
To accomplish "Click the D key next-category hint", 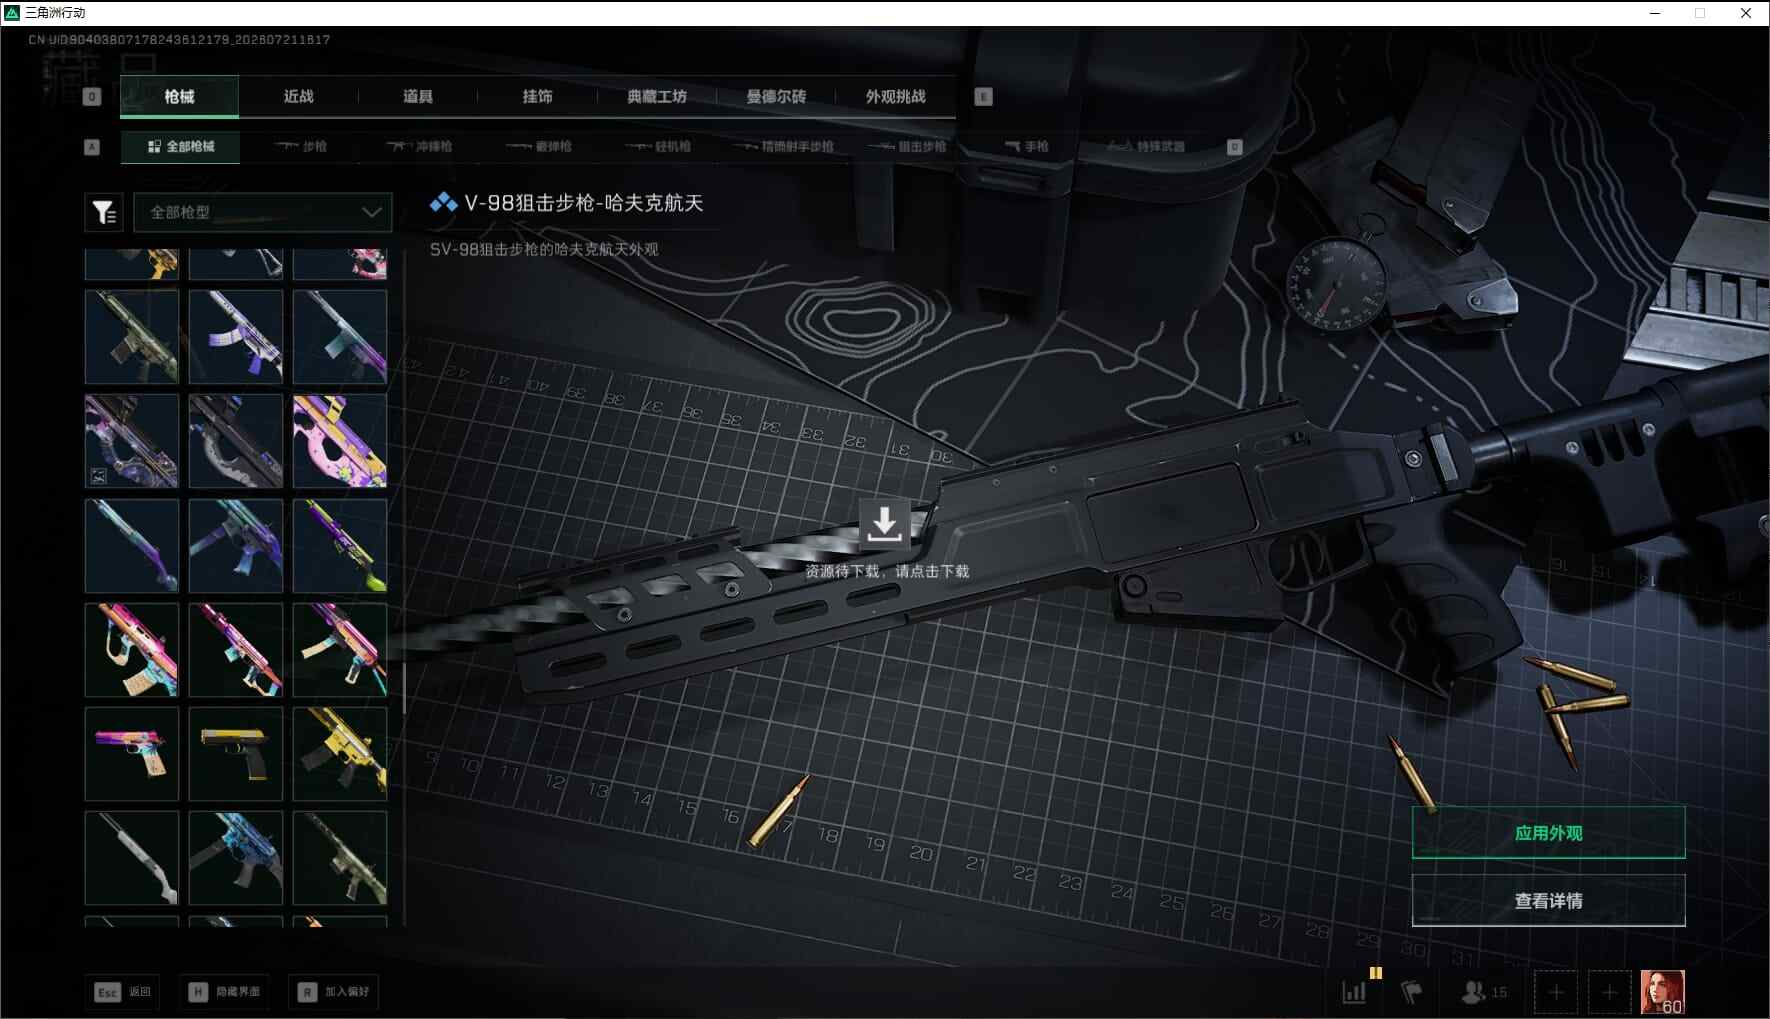I will pos(1235,147).
